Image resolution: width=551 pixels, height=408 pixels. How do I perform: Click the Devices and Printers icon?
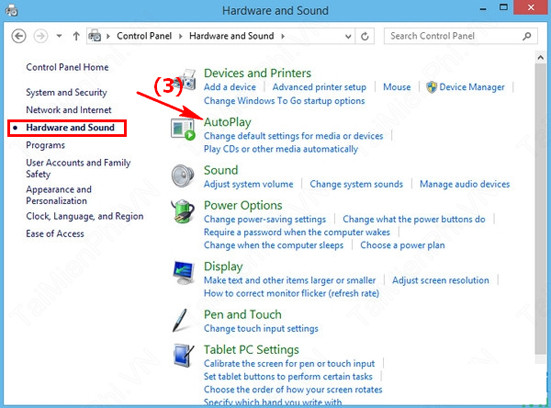click(184, 80)
